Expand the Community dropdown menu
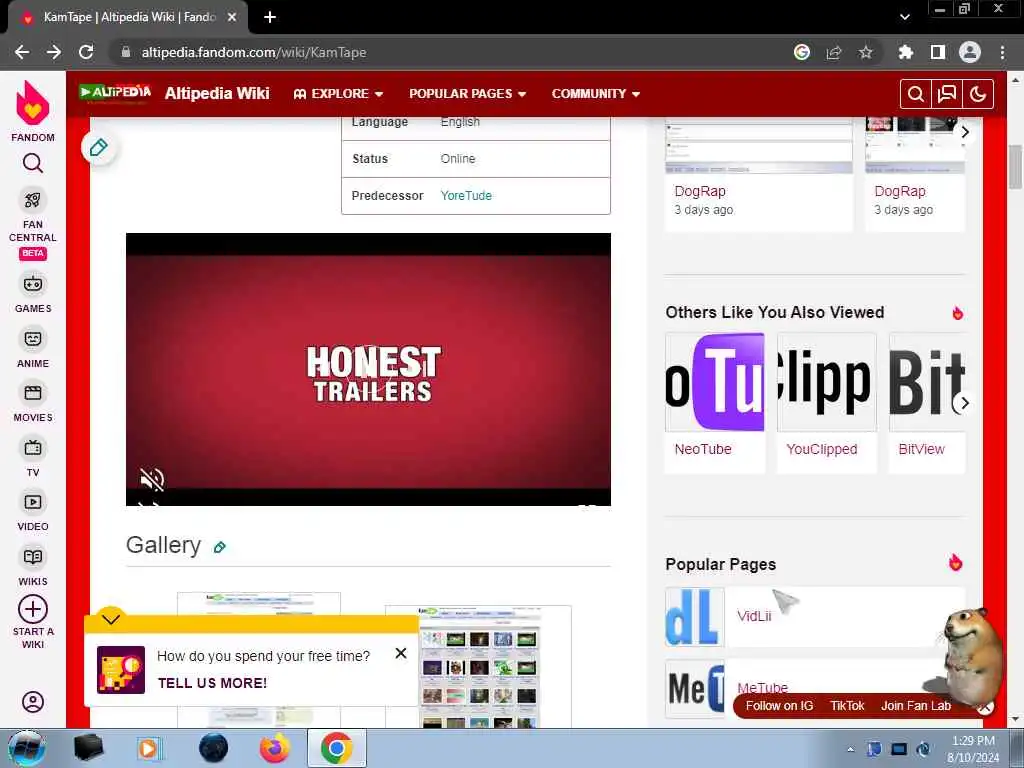Screen dimensions: 1024x768 [x=596, y=94]
